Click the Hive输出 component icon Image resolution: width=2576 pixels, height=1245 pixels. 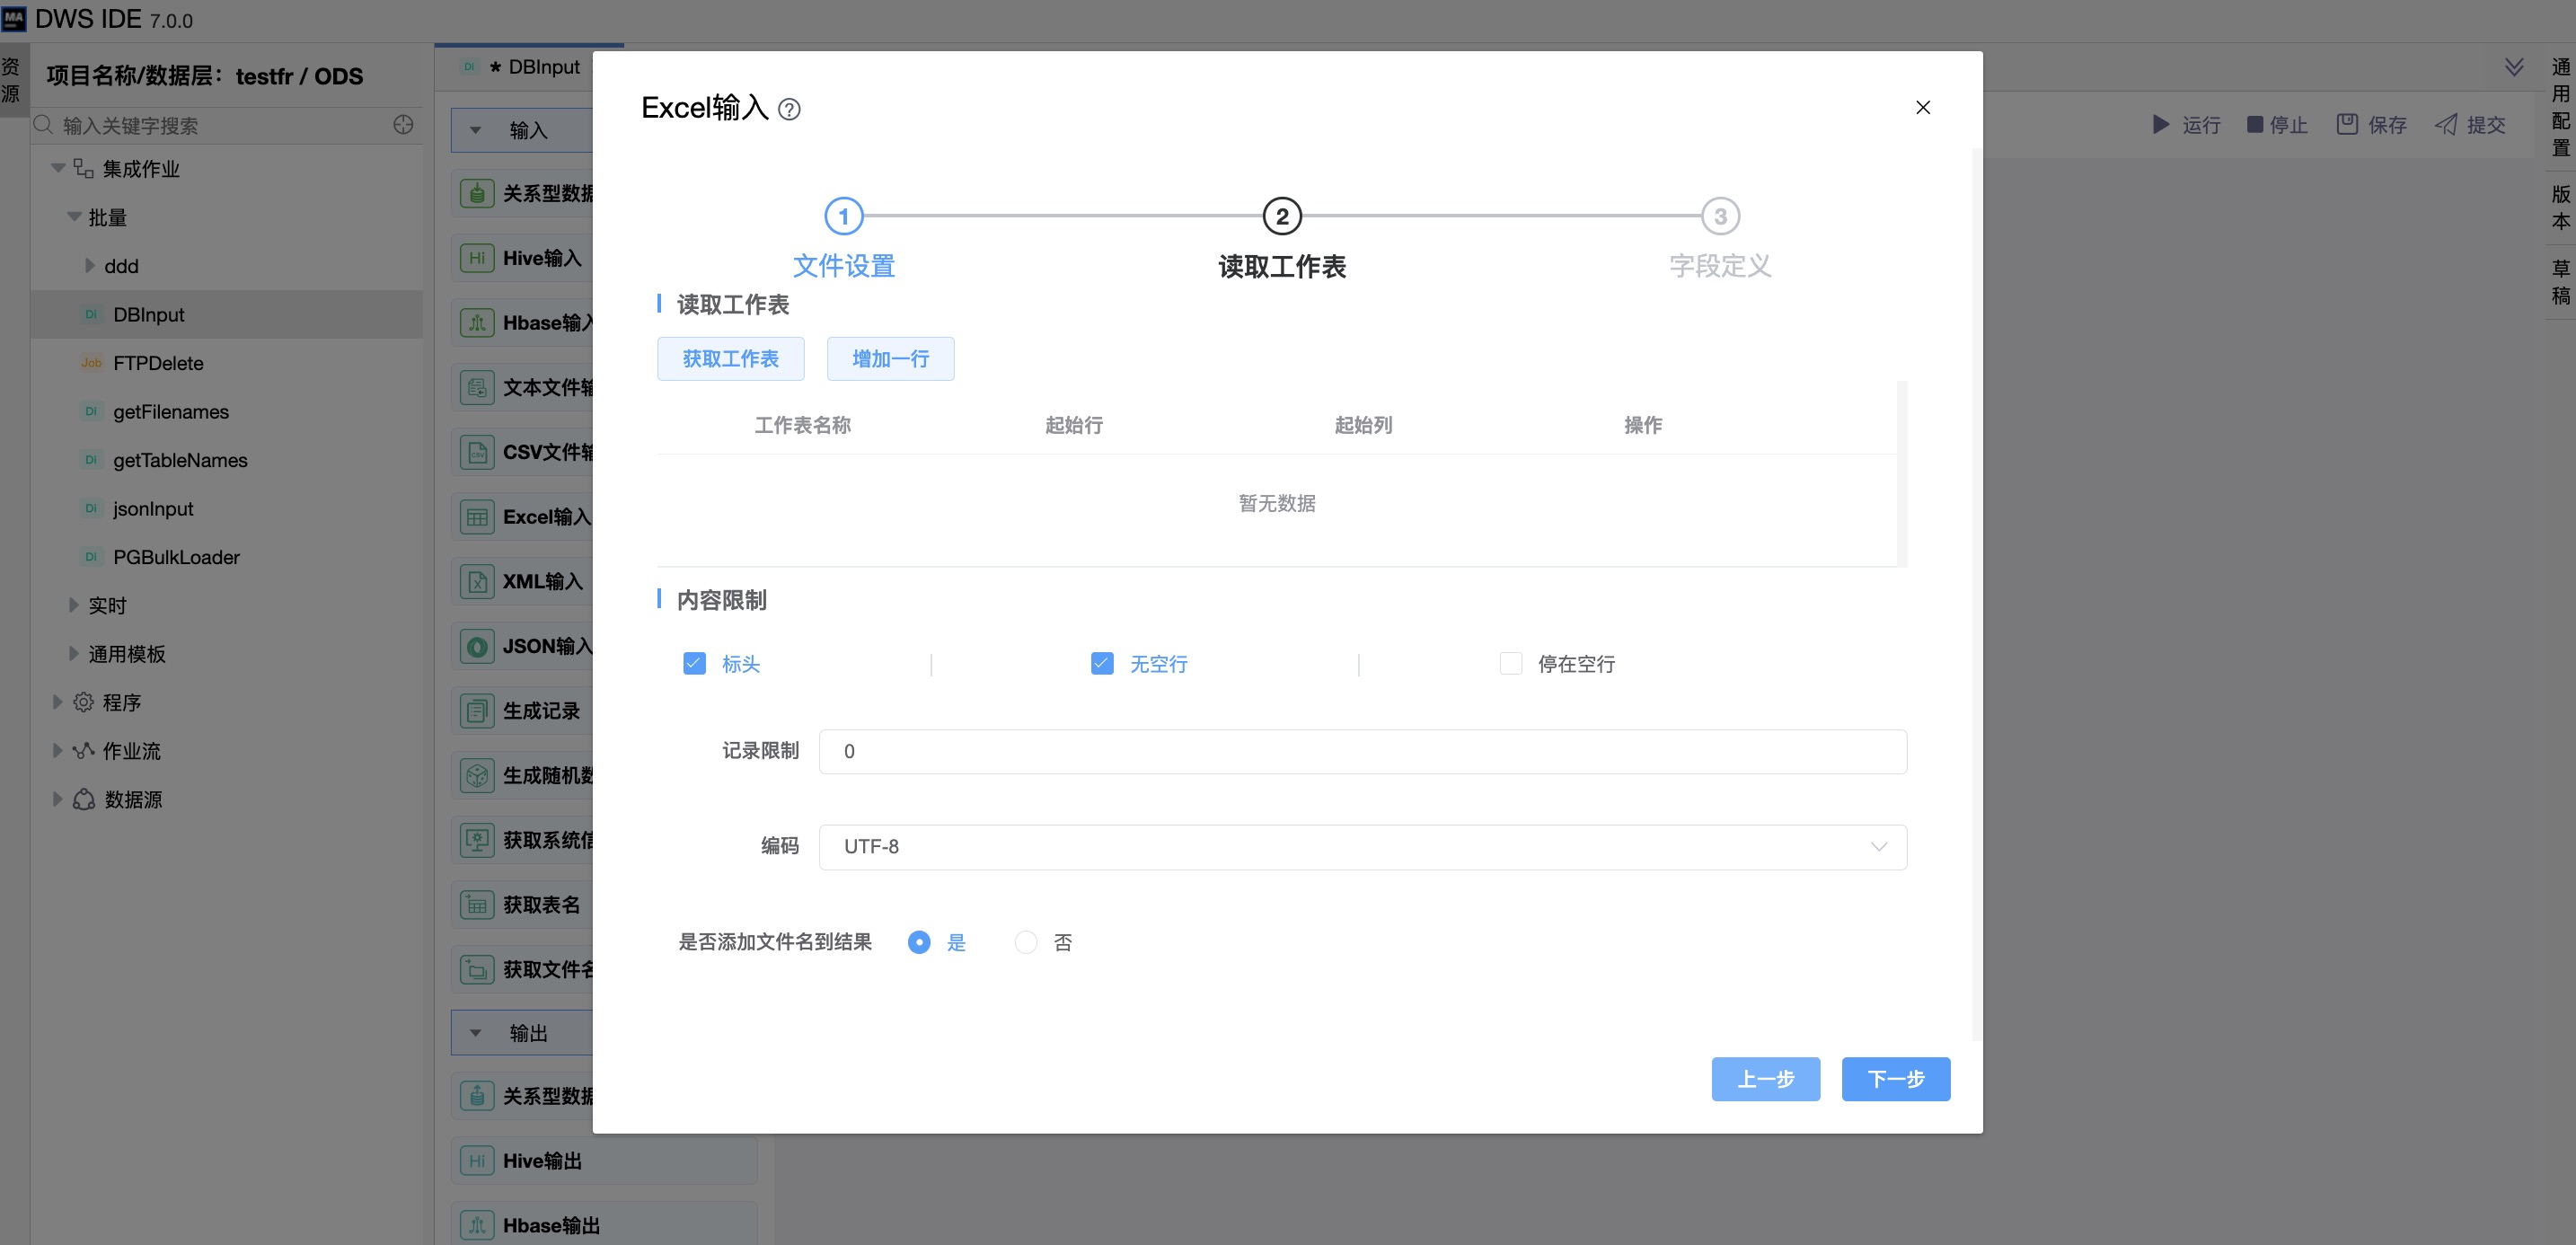click(x=477, y=1160)
